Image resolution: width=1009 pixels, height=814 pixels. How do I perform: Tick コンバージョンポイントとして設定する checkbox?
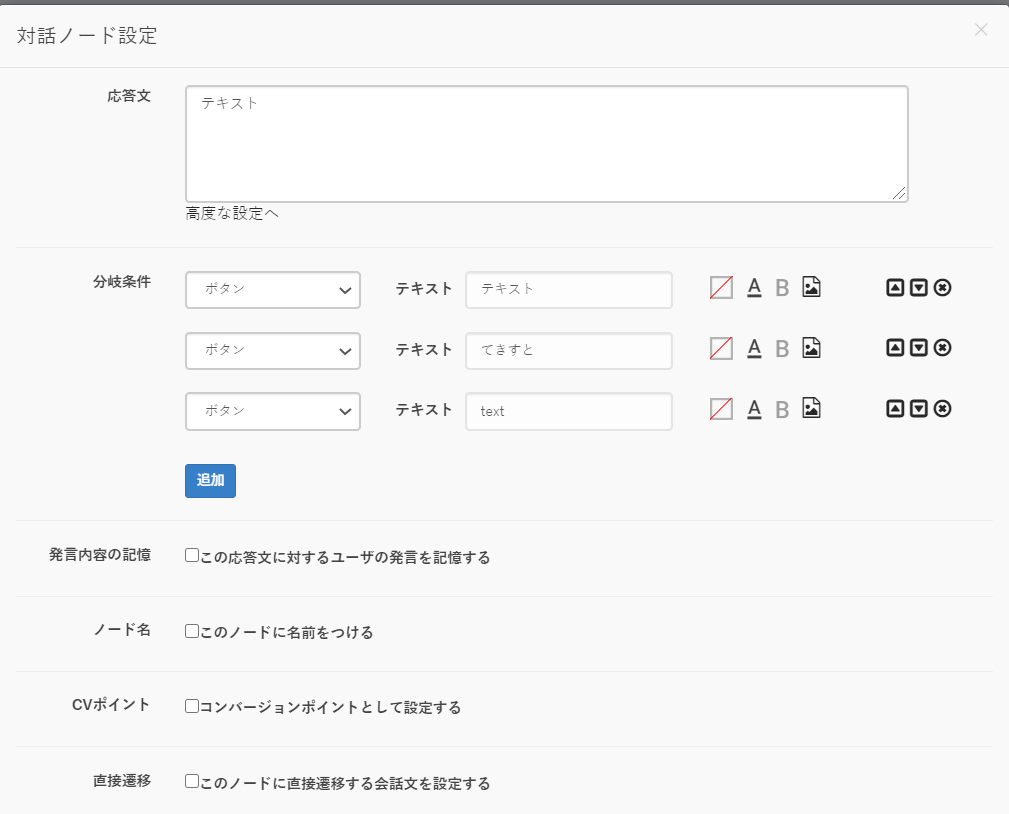(x=192, y=706)
